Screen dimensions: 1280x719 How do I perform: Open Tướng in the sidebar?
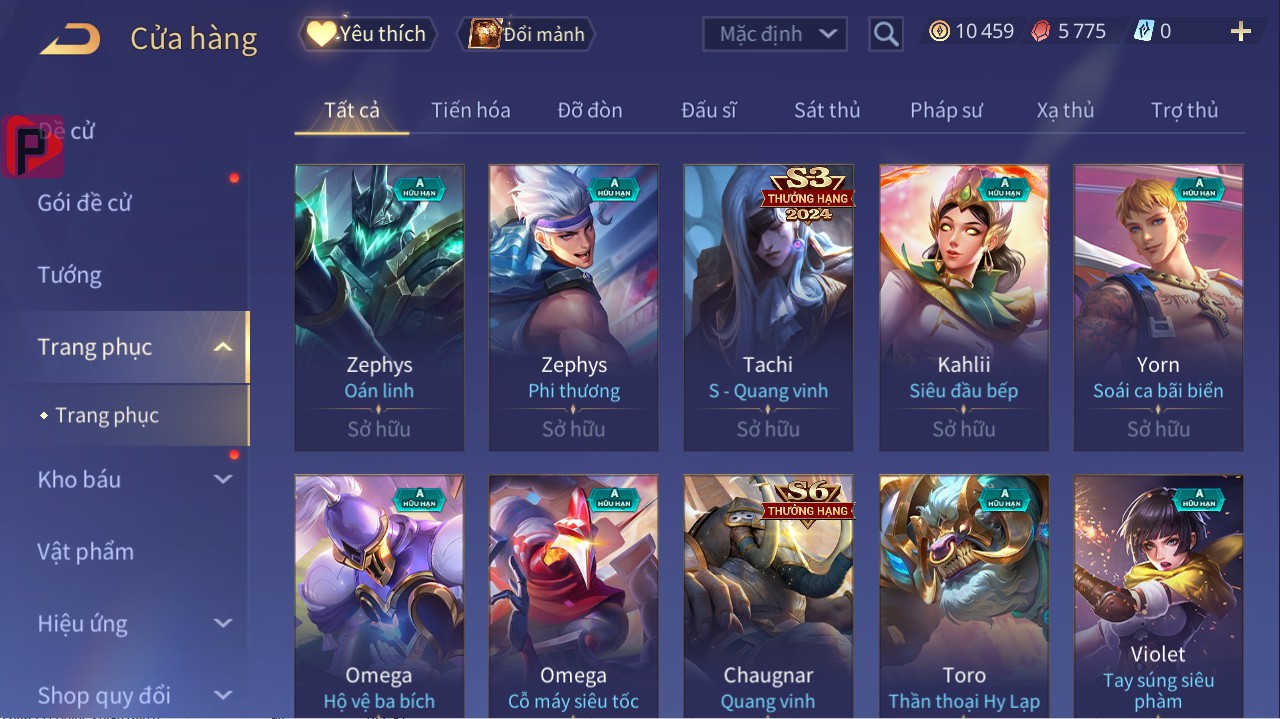coord(70,275)
